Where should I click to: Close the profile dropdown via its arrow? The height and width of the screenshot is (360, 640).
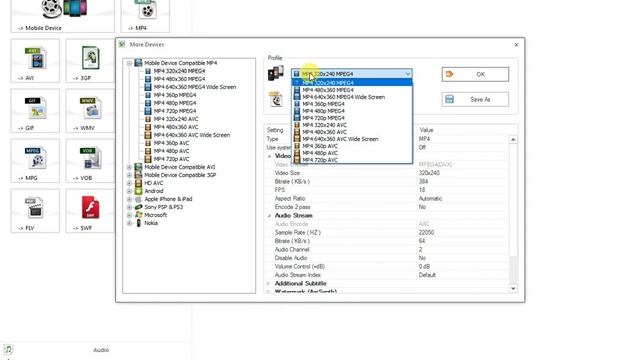[x=407, y=74]
